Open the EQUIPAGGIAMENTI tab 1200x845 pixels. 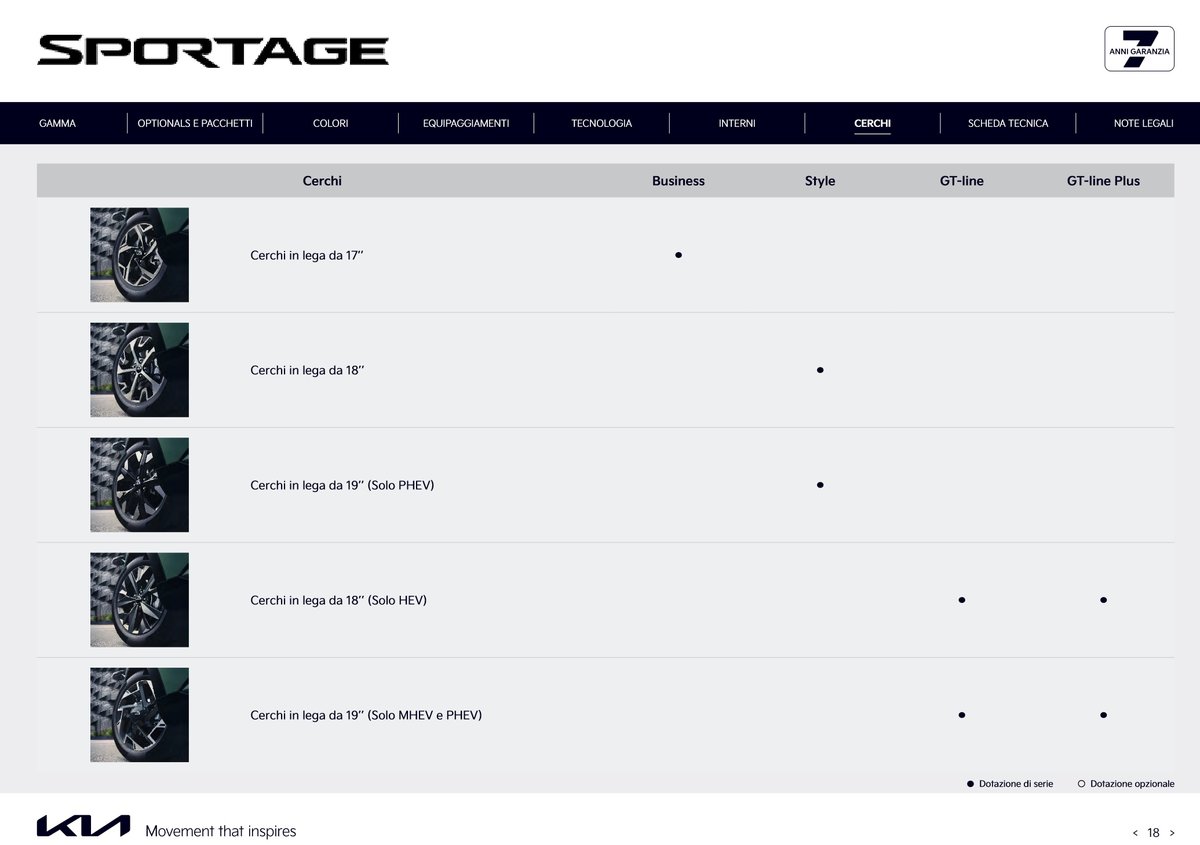click(x=466, y=123)
